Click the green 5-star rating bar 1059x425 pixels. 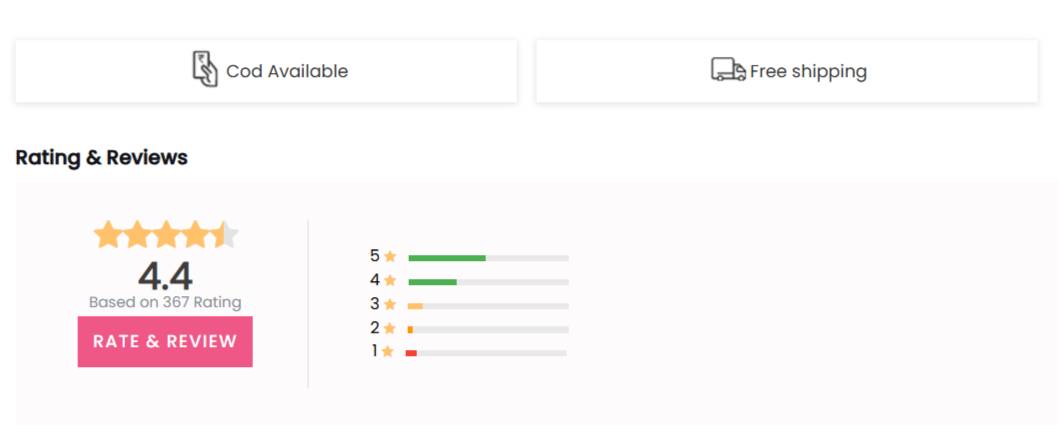pyautogui.click(x=488, y=258)
